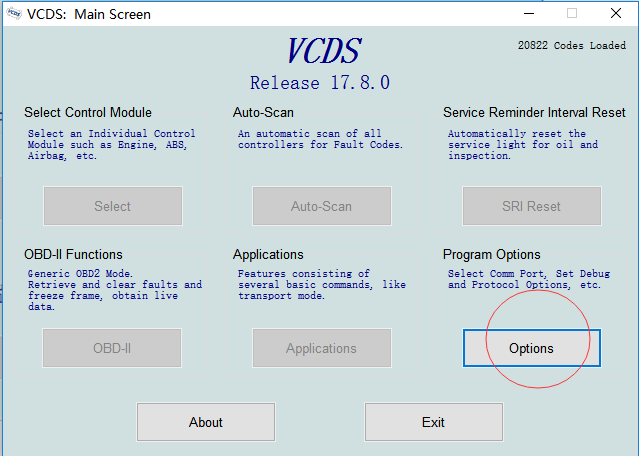Click 'Automatically reset the service light' description

[x=523, y=145]
